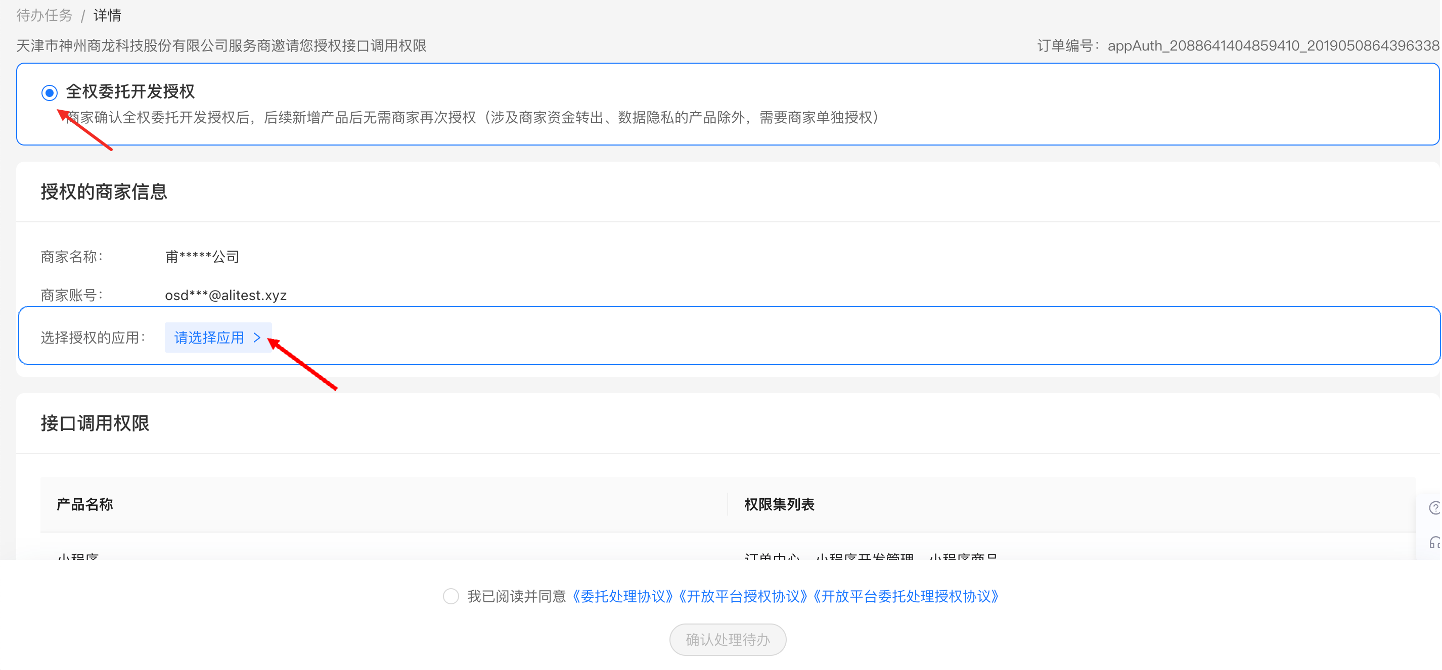Click the merchant account osd***@alitest.xyz
1442x670 pixels.
[x=226, y=295]
